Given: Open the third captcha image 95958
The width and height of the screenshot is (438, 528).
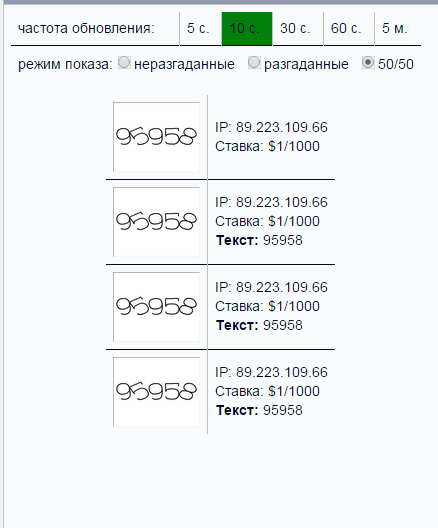Looking at the screenshot, I should click(156, 306).
